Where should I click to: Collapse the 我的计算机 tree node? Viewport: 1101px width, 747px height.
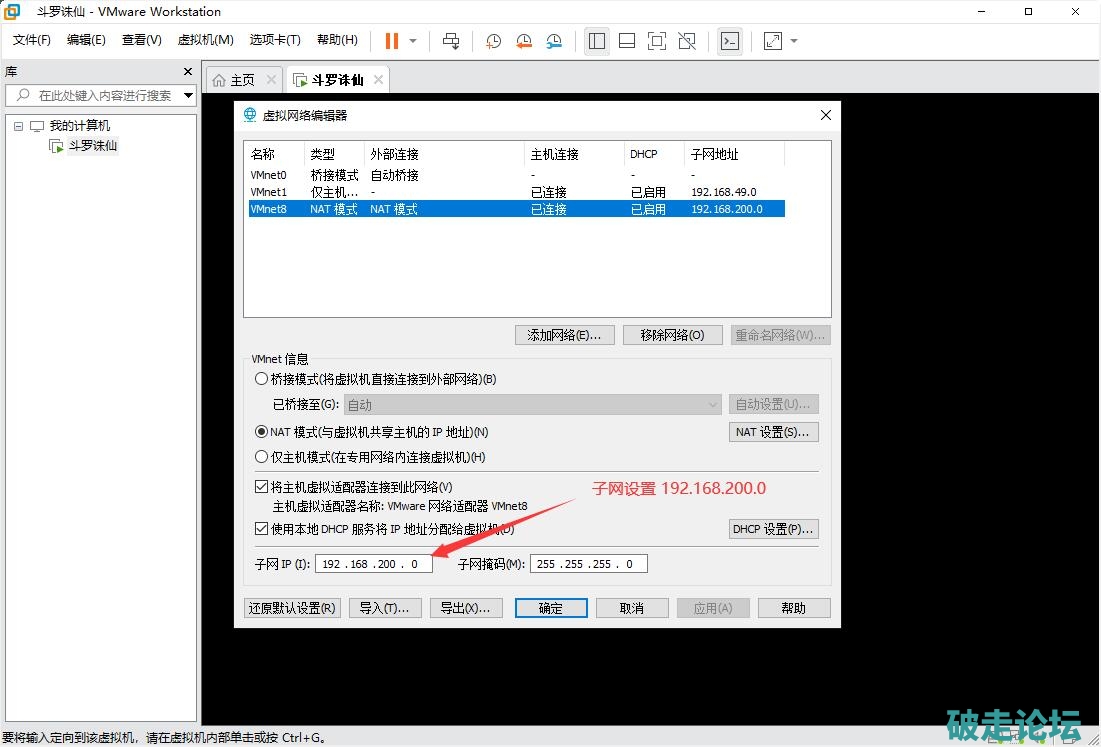tap(18, 126)
